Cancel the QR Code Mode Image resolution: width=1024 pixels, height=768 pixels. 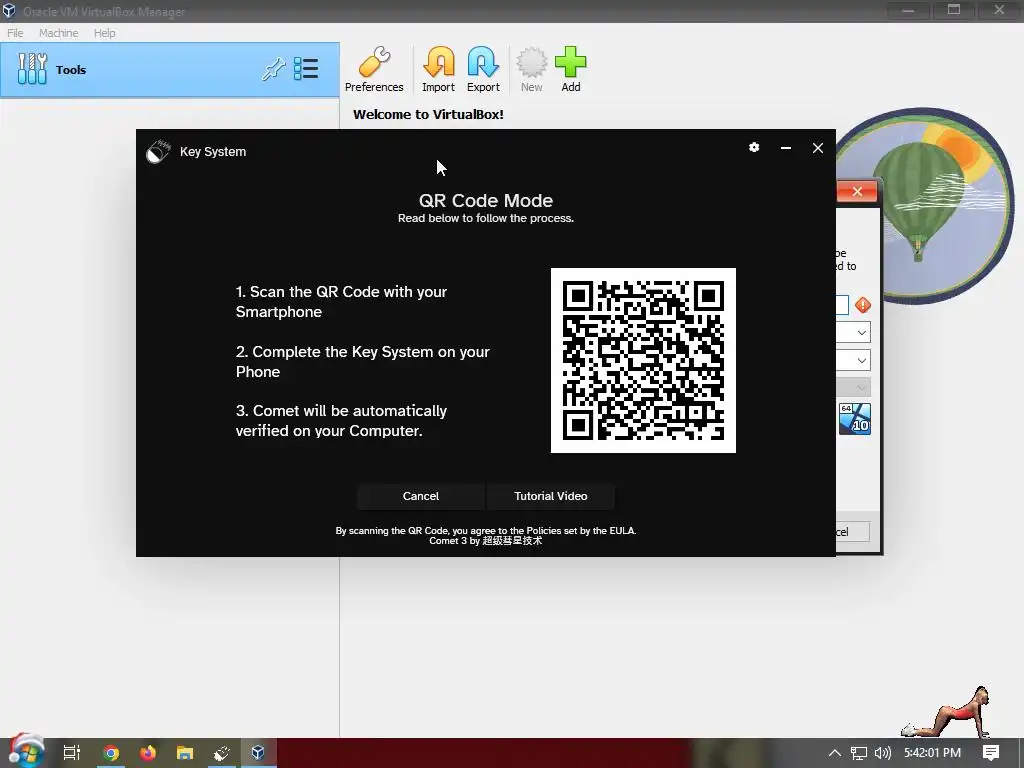421,496
